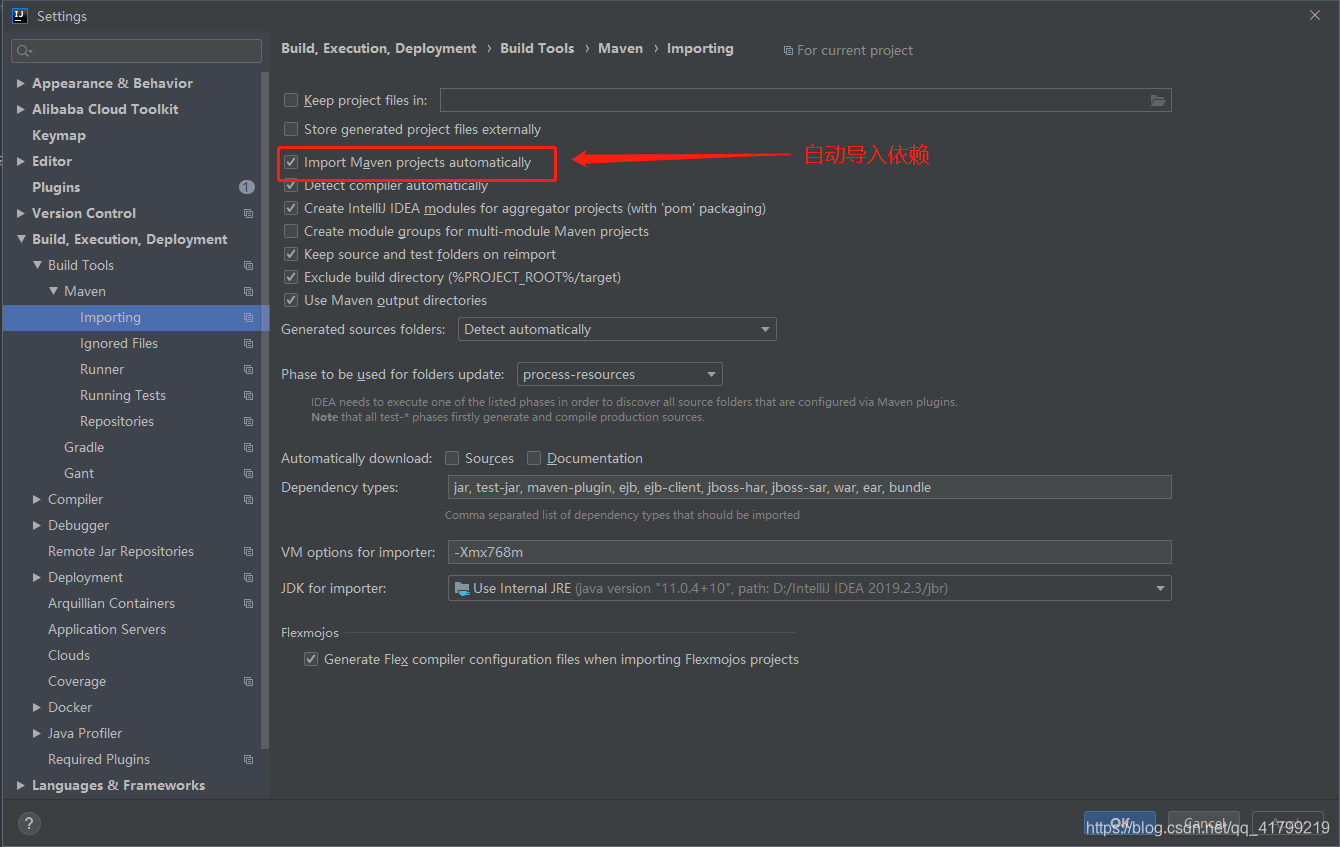Click the Cancel button
This screenshot has height=847, width=1340.
tap(1204, 823)
